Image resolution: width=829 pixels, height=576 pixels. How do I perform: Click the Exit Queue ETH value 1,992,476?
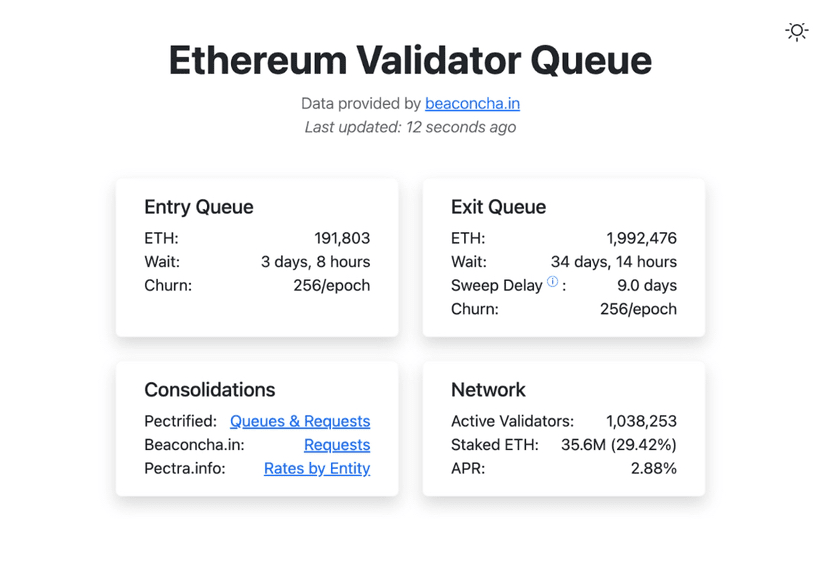(x=641, y=238)
